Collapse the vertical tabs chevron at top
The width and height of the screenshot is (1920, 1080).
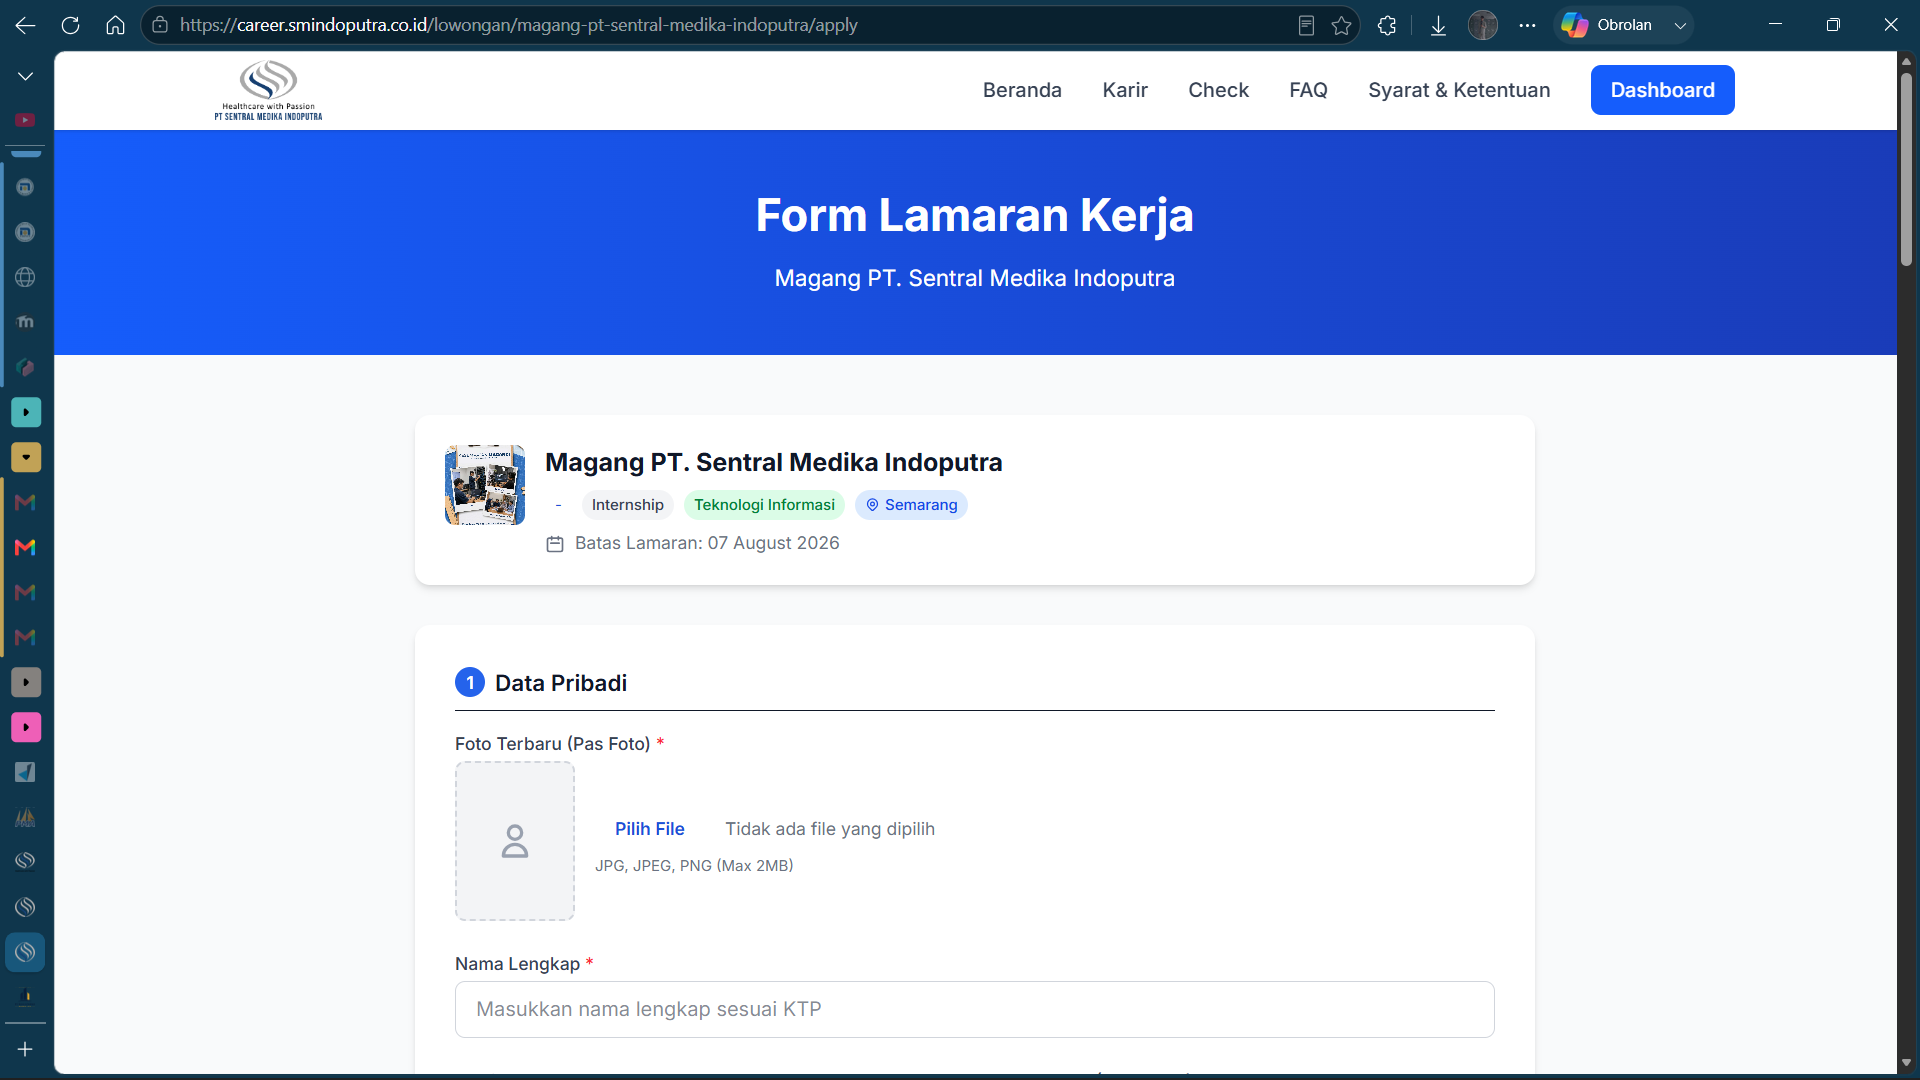(25, 76)
